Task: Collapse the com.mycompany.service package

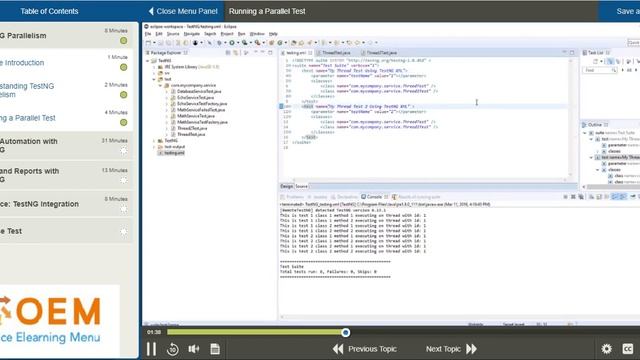Action: click(160, 85)
